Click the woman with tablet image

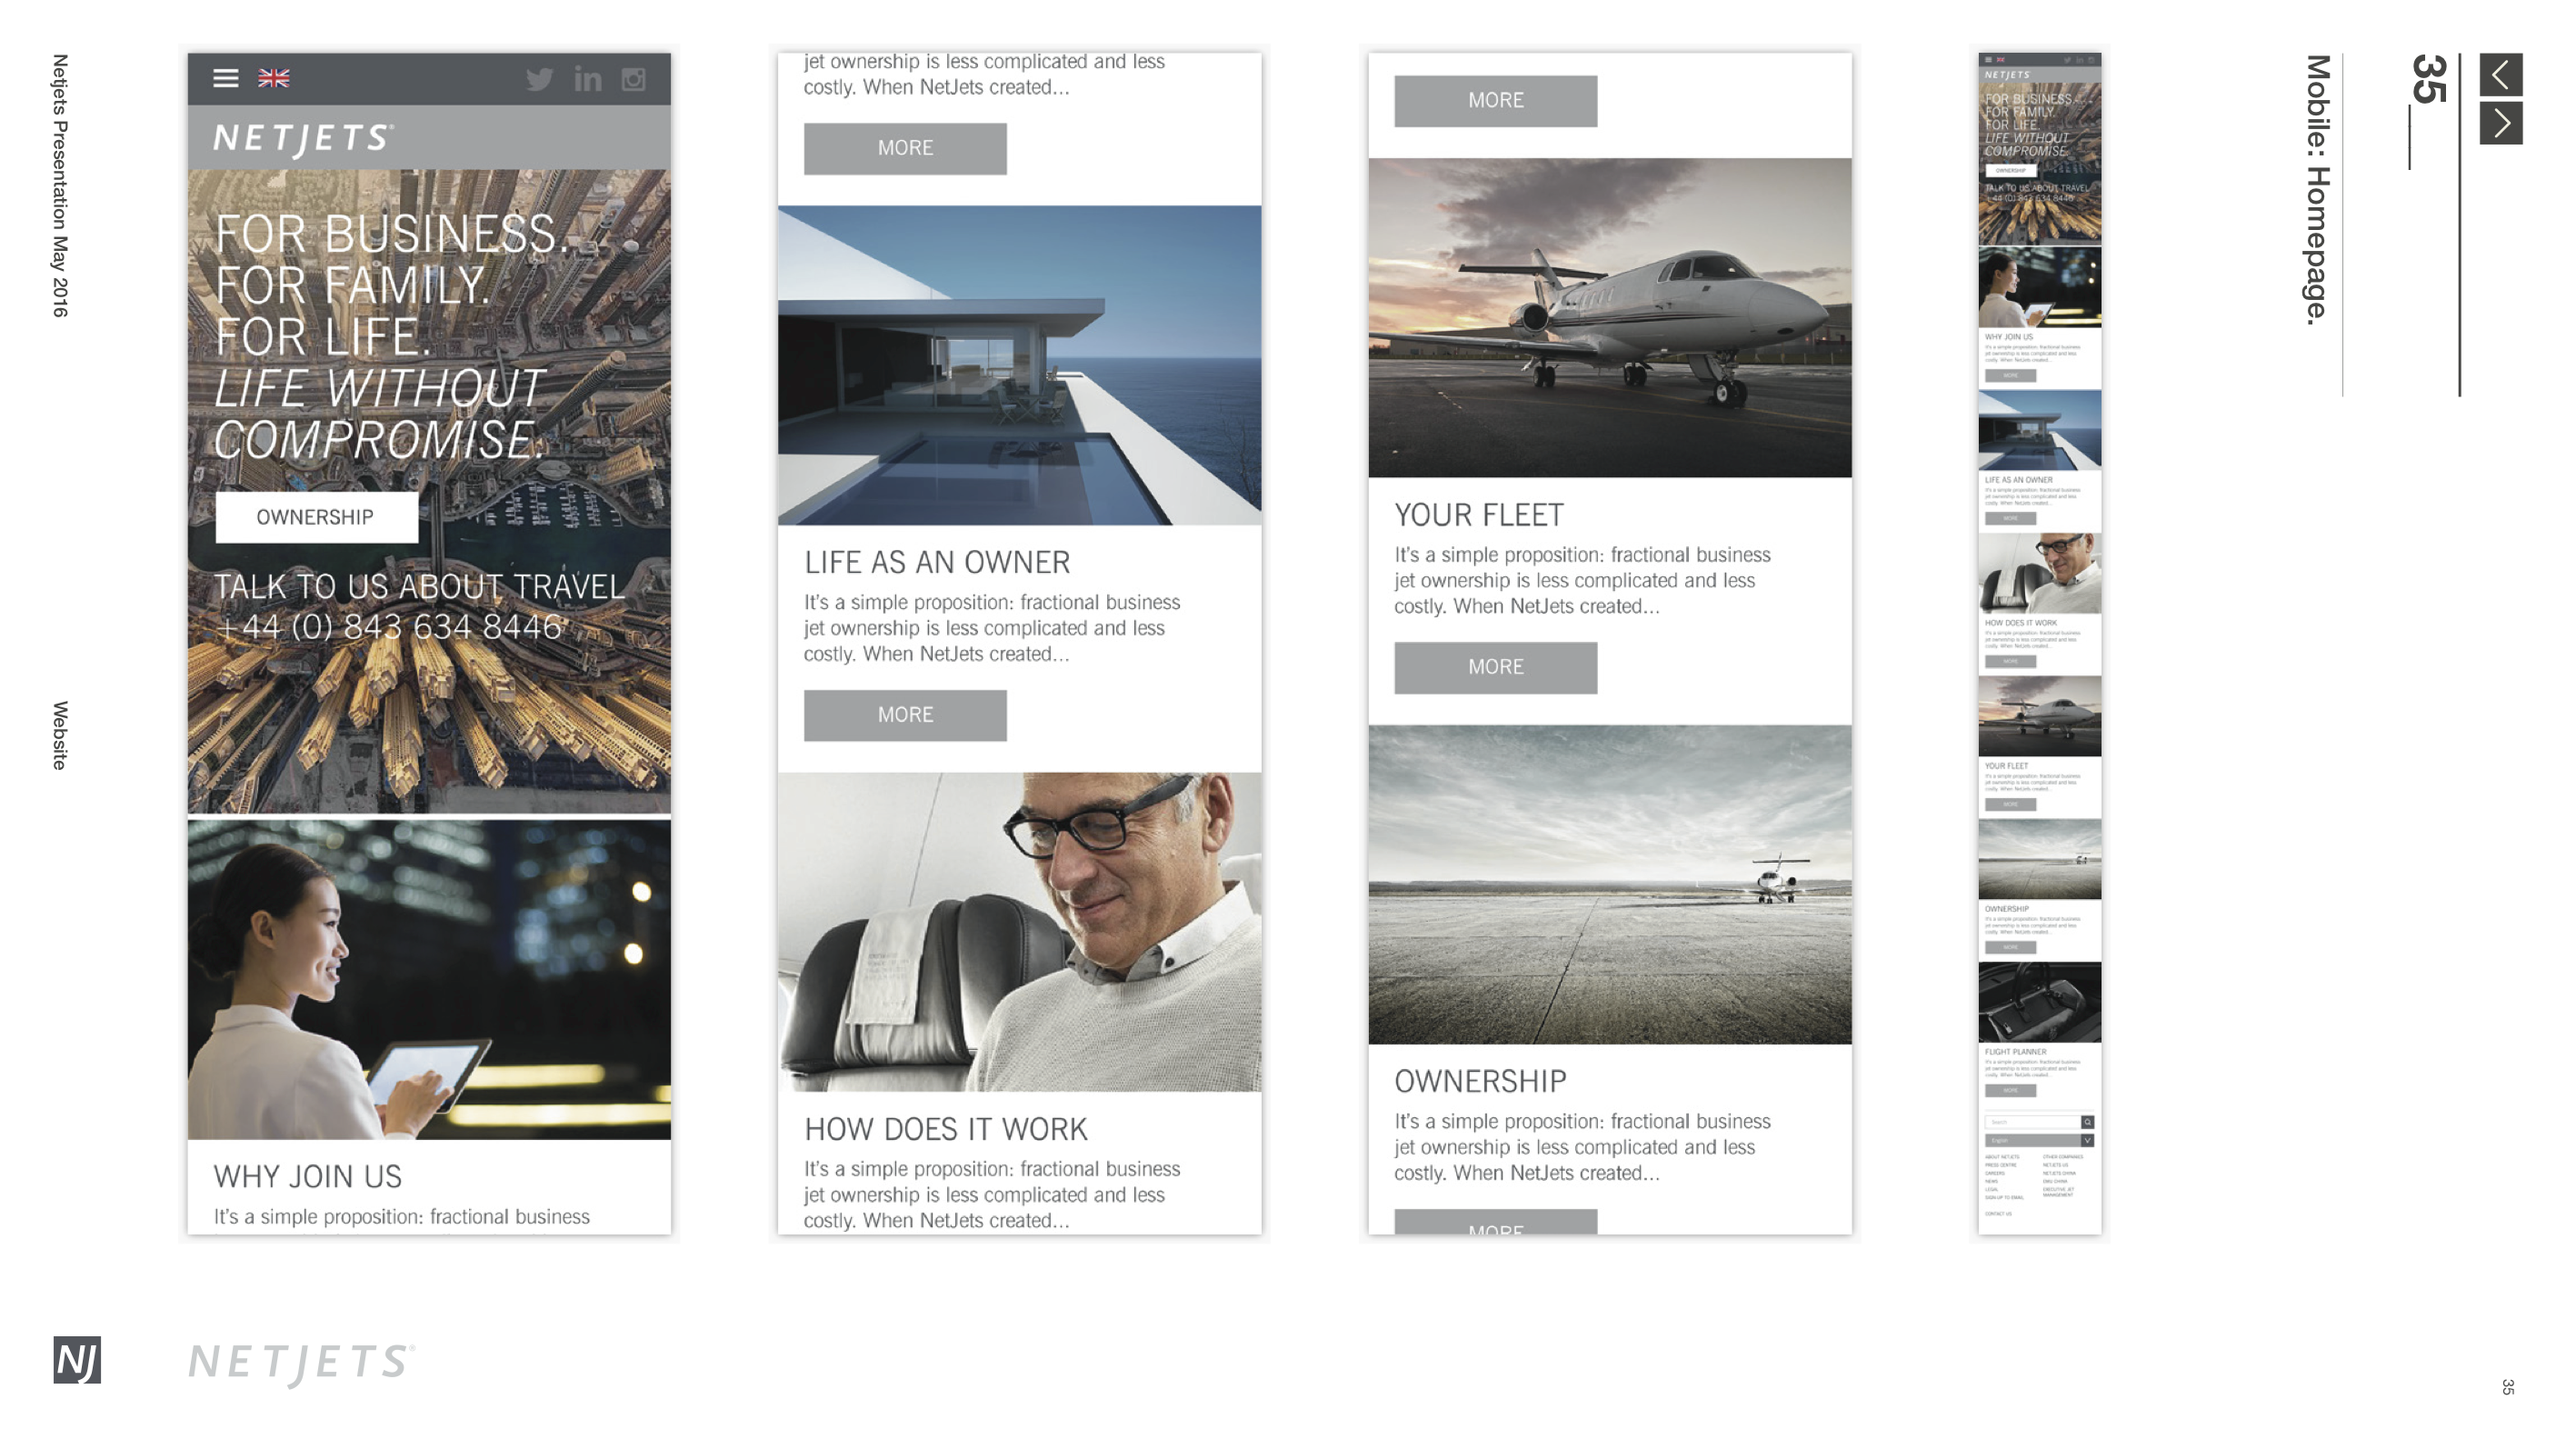(429, 979)
